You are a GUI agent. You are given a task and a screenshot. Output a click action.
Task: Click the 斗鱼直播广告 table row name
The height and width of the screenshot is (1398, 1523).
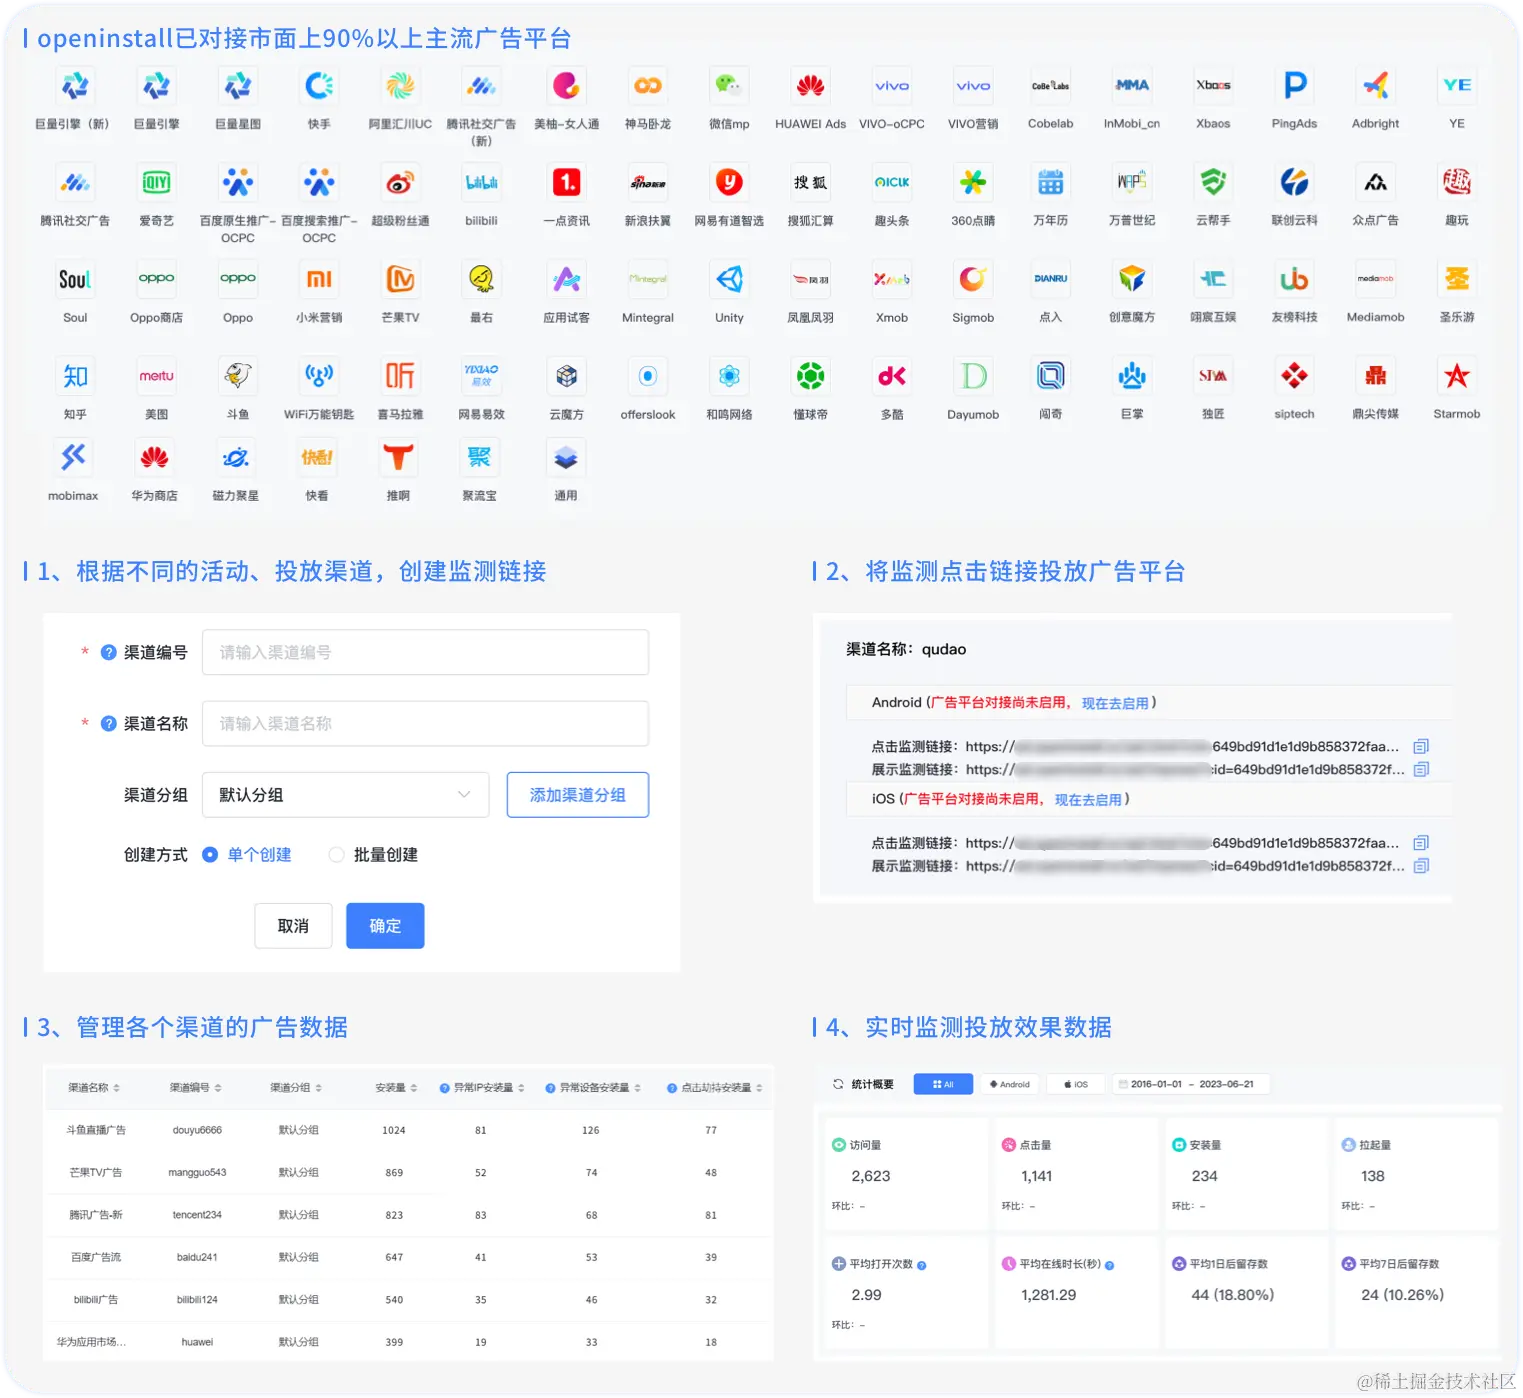point(96,1130)
